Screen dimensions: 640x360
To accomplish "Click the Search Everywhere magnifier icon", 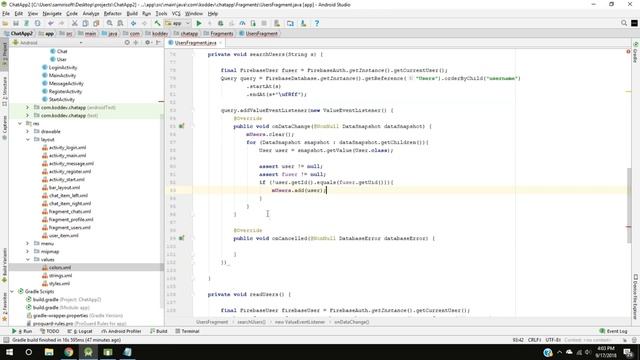I will point(624,23).
